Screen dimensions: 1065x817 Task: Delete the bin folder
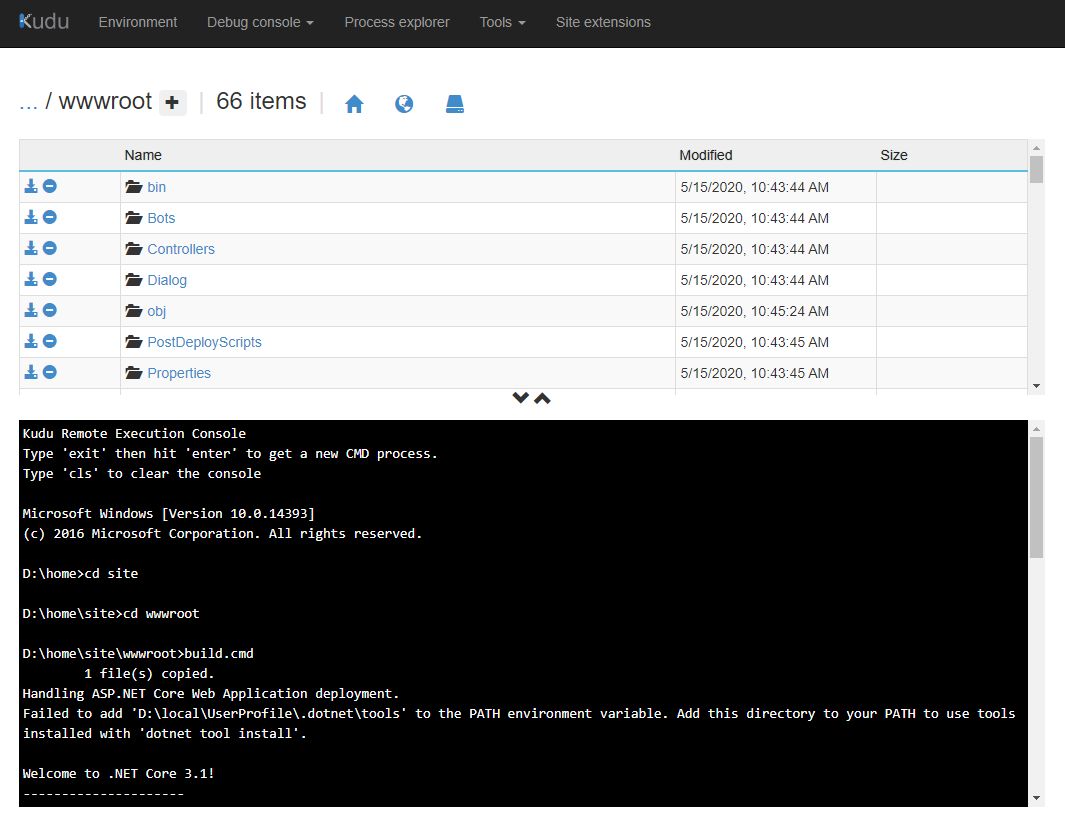tap(50, 186)
